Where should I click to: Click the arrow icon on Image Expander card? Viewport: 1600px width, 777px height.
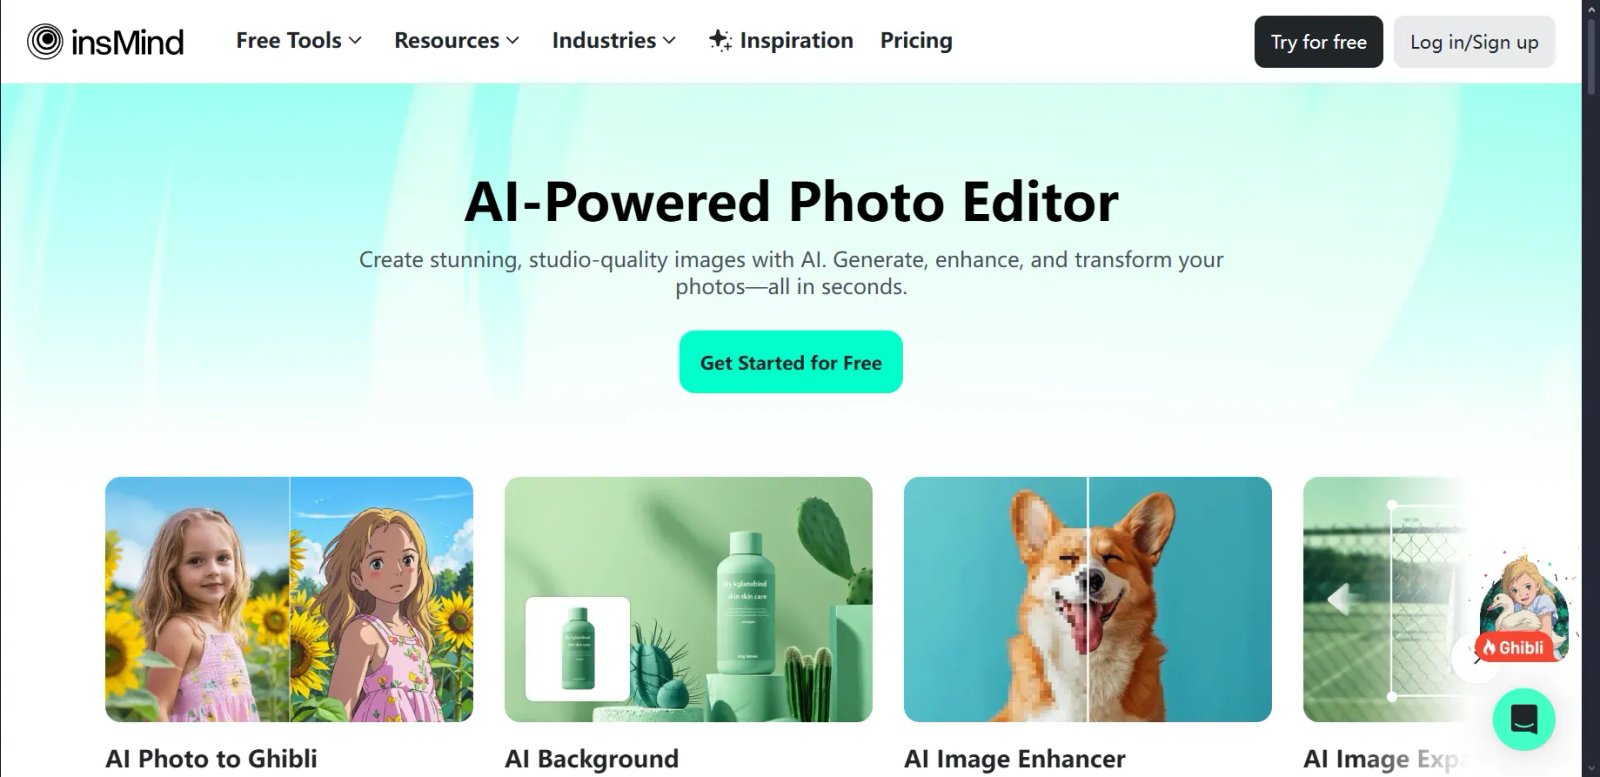click(1339, 599)
